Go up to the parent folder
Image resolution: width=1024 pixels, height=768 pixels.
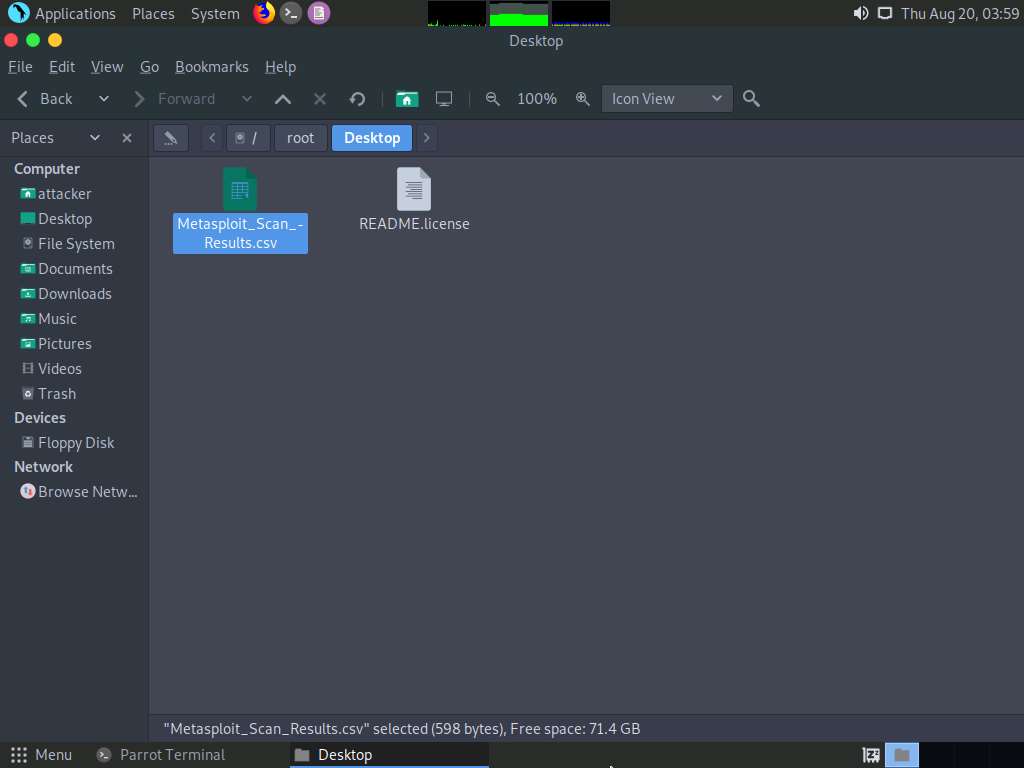pos(283,99)
